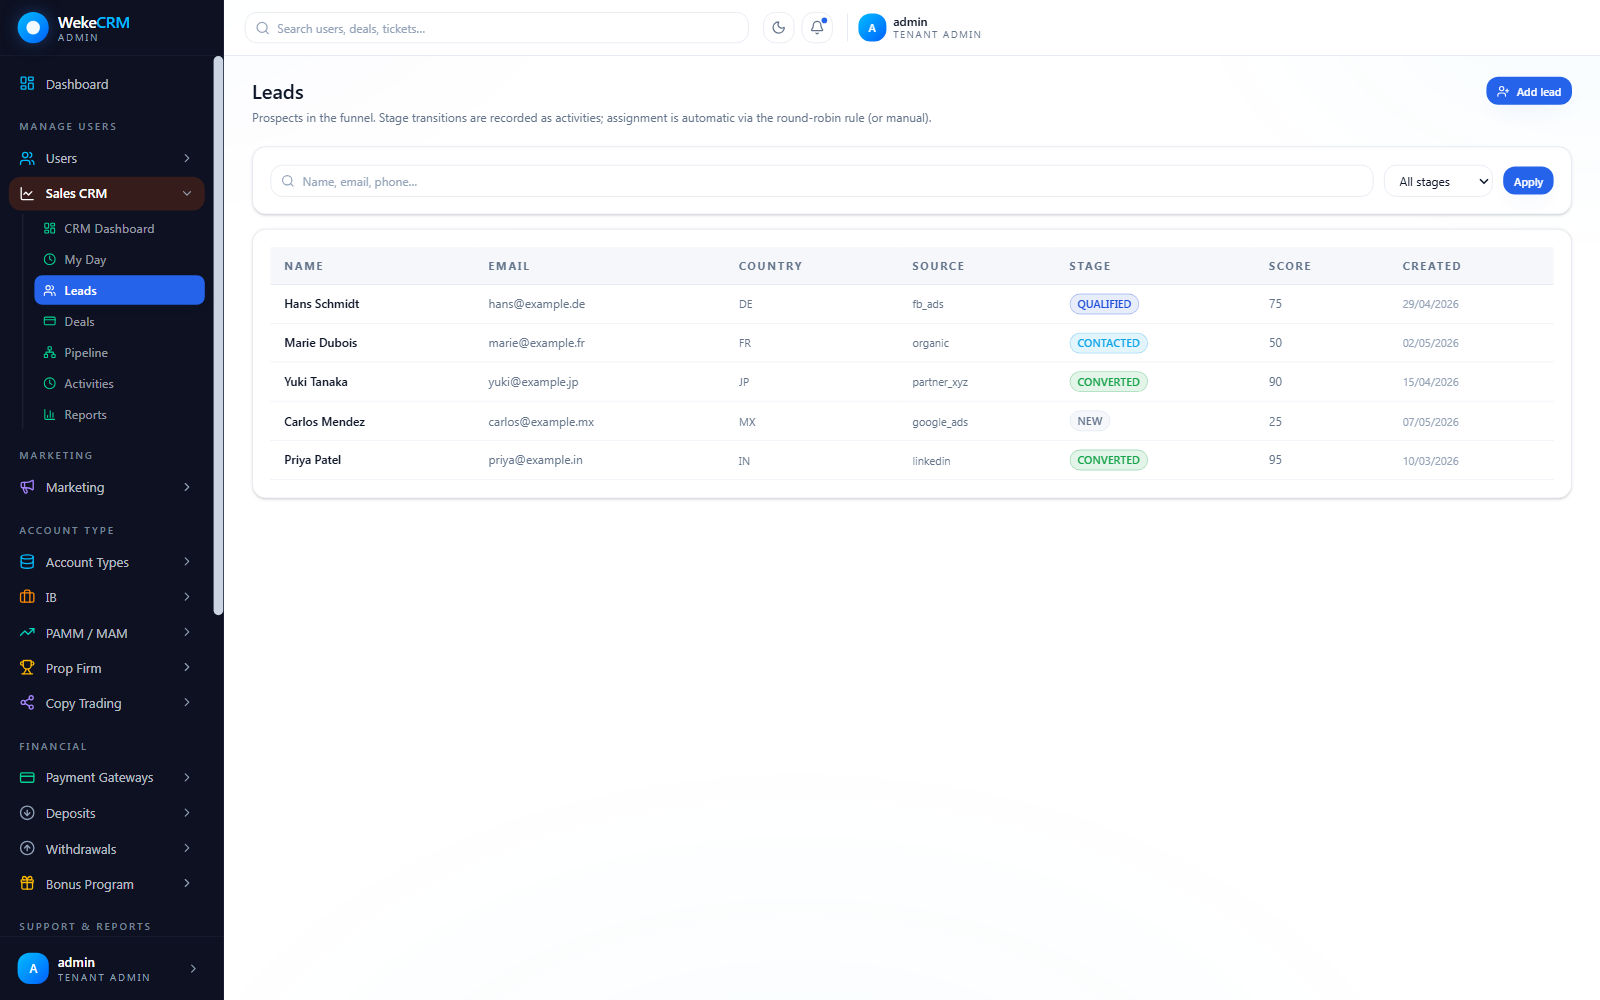Click the CONTACTED stage badge for Marie Dubois
This screenshot has width=1600, height=1000.
coord(1108,343)
